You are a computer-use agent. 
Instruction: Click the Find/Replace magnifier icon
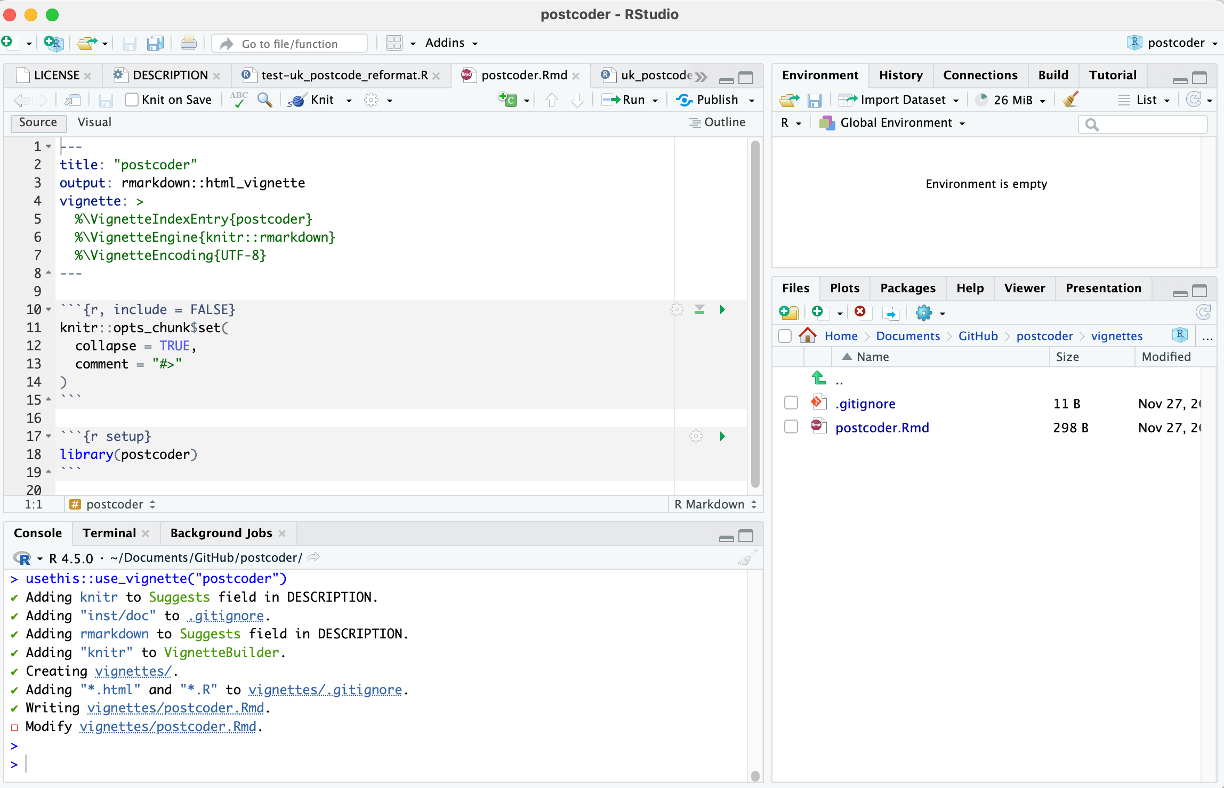265,100
